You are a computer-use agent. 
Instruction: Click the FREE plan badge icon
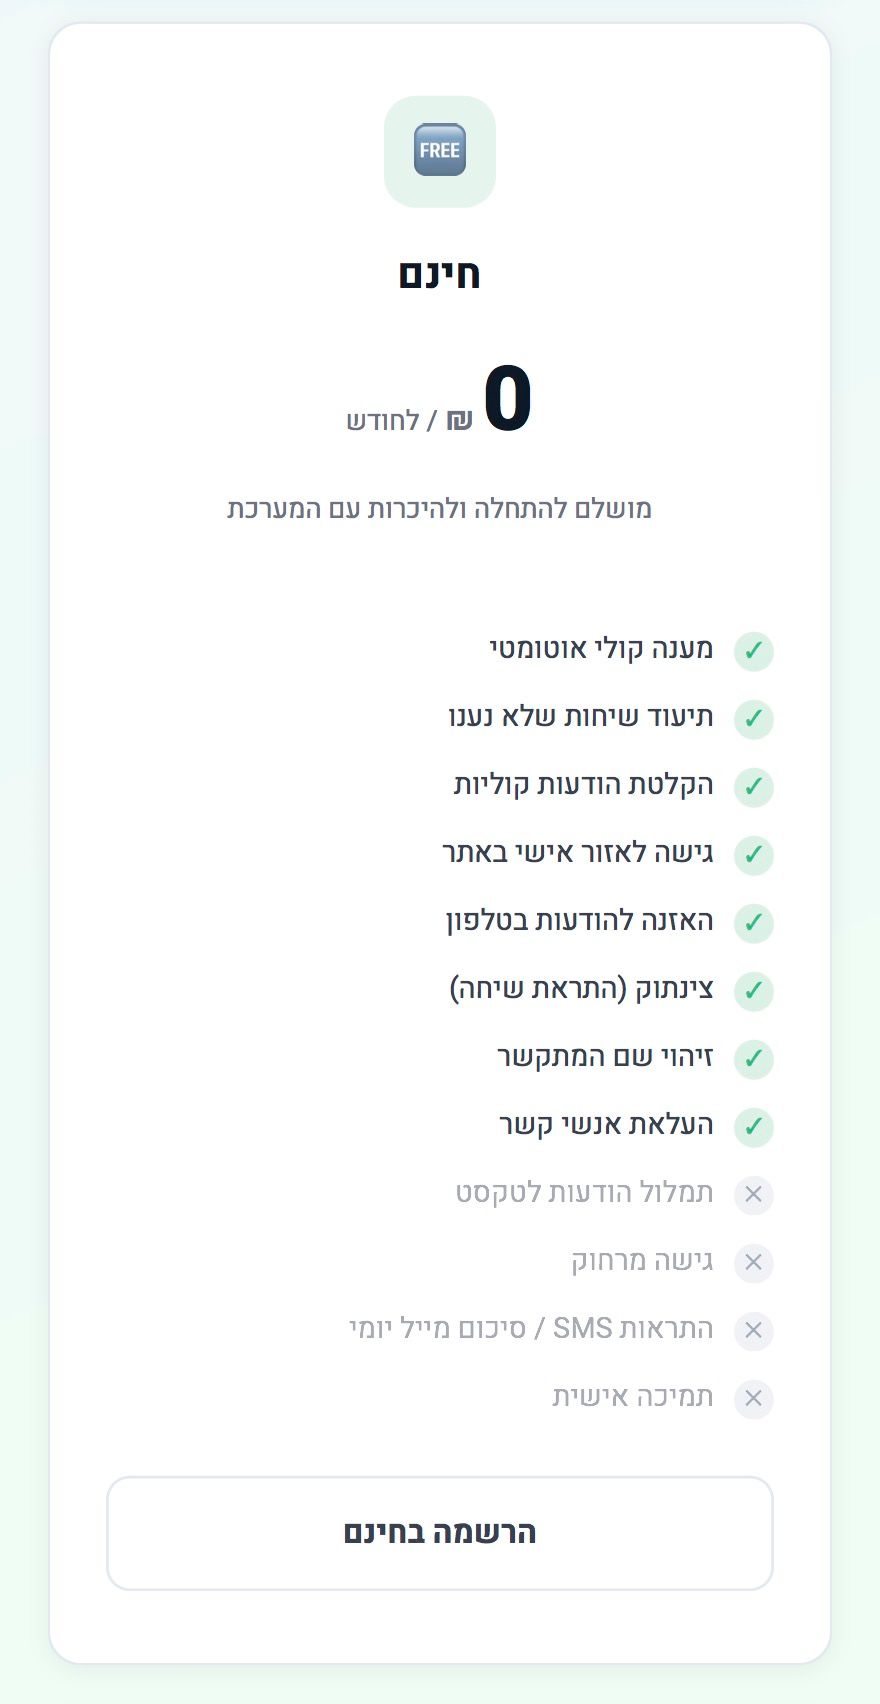[x=440, y=151]
